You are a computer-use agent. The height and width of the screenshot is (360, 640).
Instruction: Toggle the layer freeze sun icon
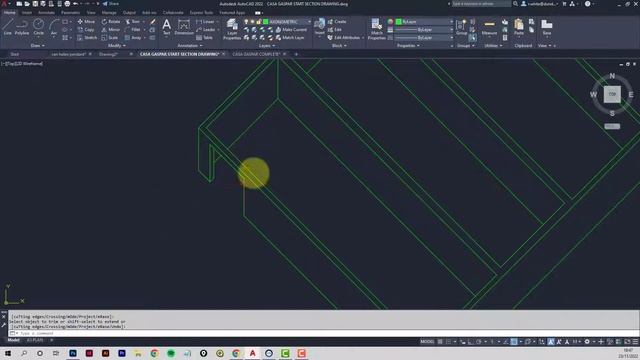click(252, 22)
